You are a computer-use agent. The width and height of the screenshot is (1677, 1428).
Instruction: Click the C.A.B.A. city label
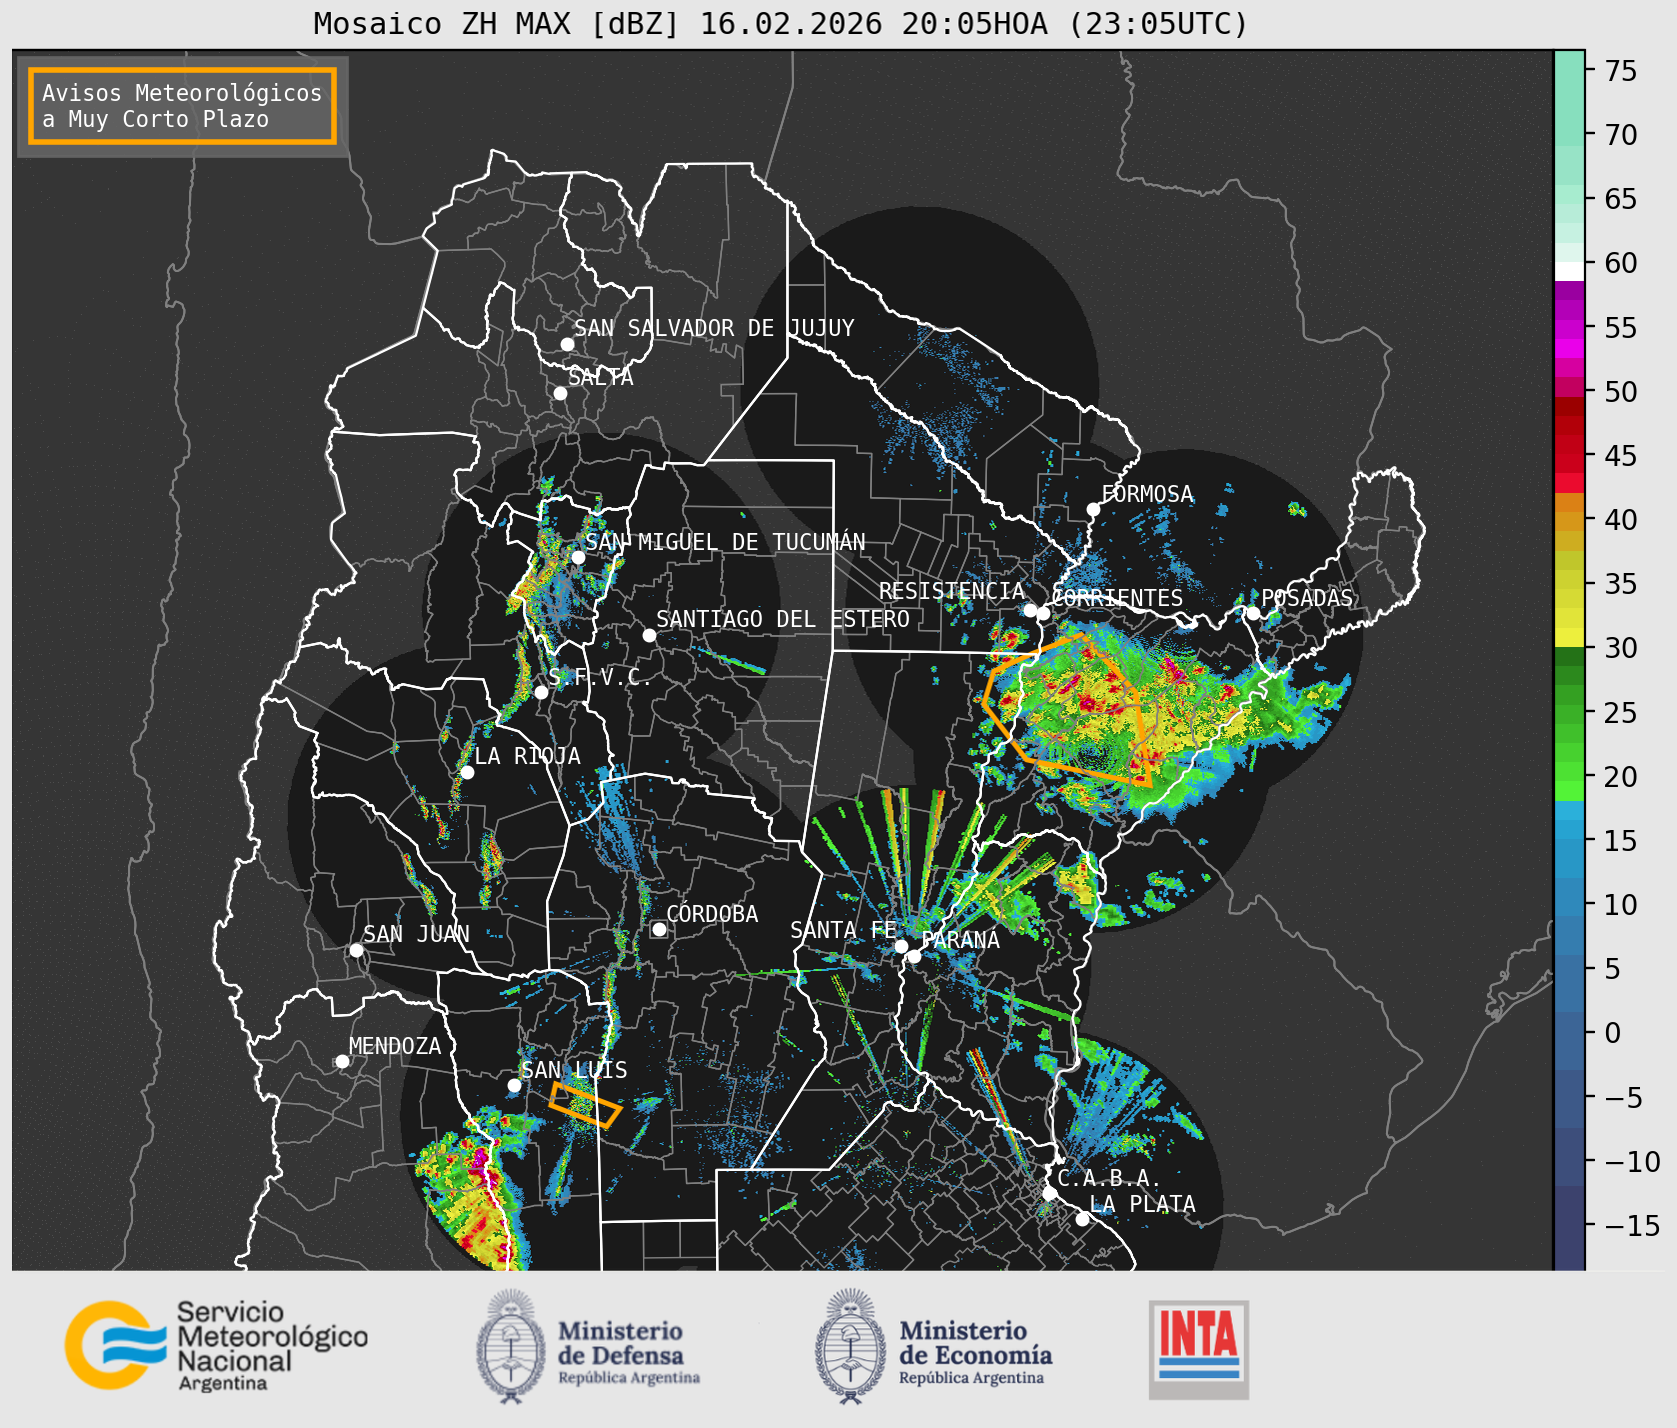[x=1109, y=1179]
